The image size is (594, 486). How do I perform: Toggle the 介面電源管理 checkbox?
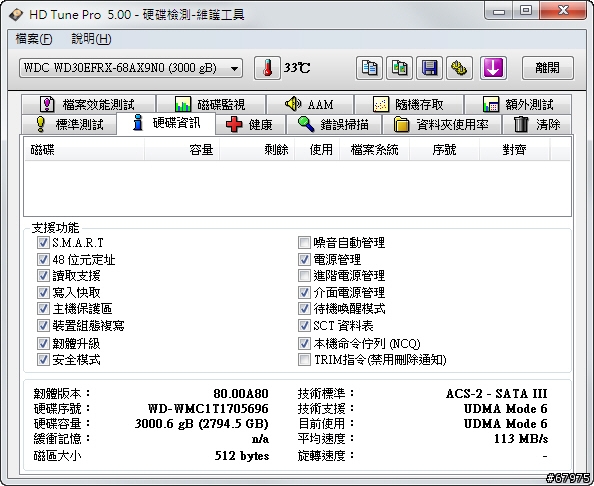tap(304, 292)
